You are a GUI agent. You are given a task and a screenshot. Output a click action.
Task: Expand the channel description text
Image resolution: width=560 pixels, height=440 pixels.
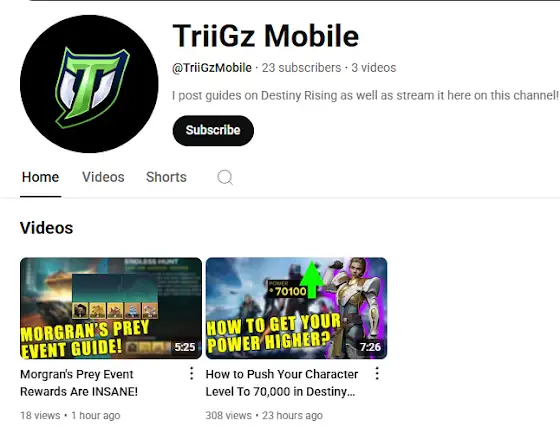(365, 95)
